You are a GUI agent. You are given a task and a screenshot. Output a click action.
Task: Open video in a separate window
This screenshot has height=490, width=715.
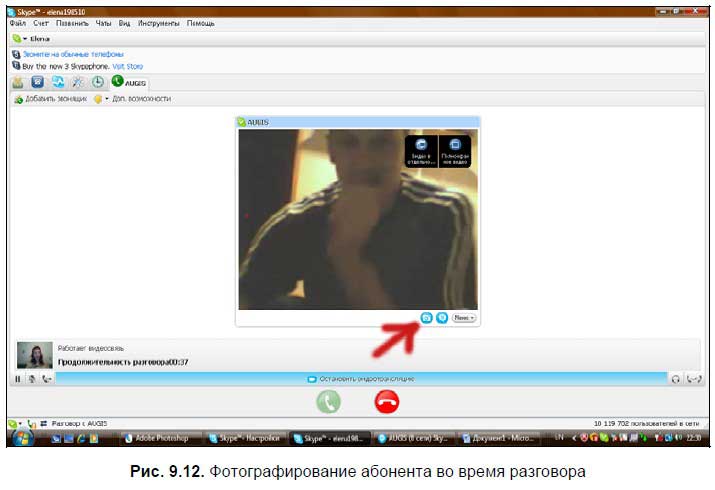[420, 151]
